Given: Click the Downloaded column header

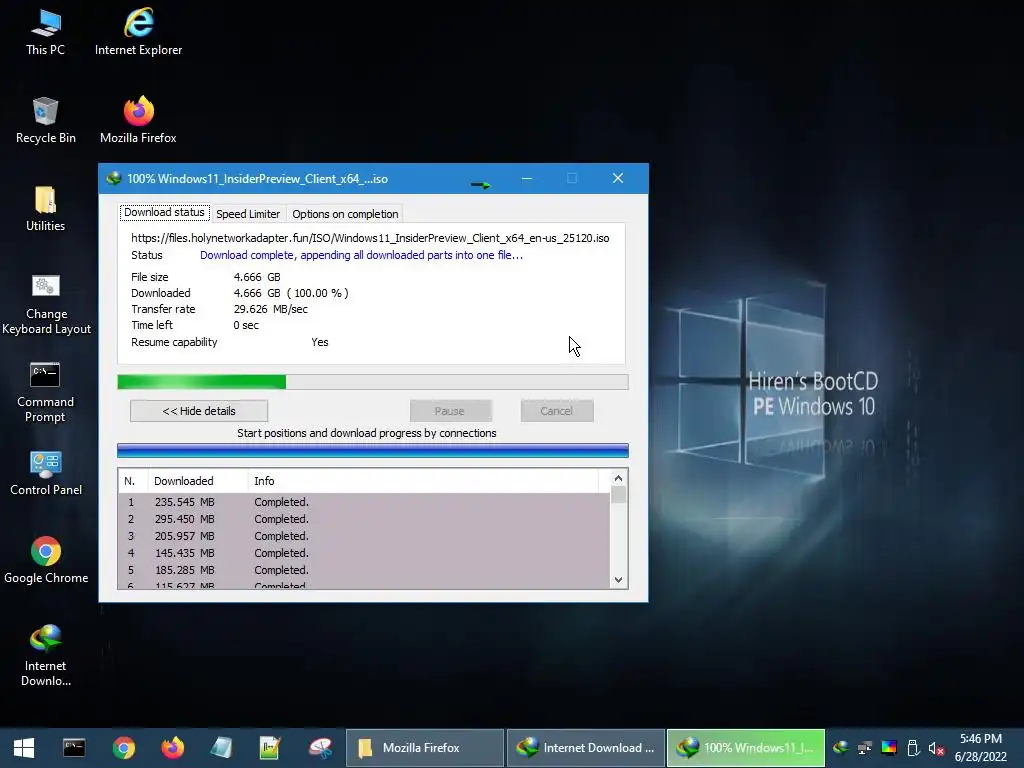Looking at the screenshot, I should point(198,481).
